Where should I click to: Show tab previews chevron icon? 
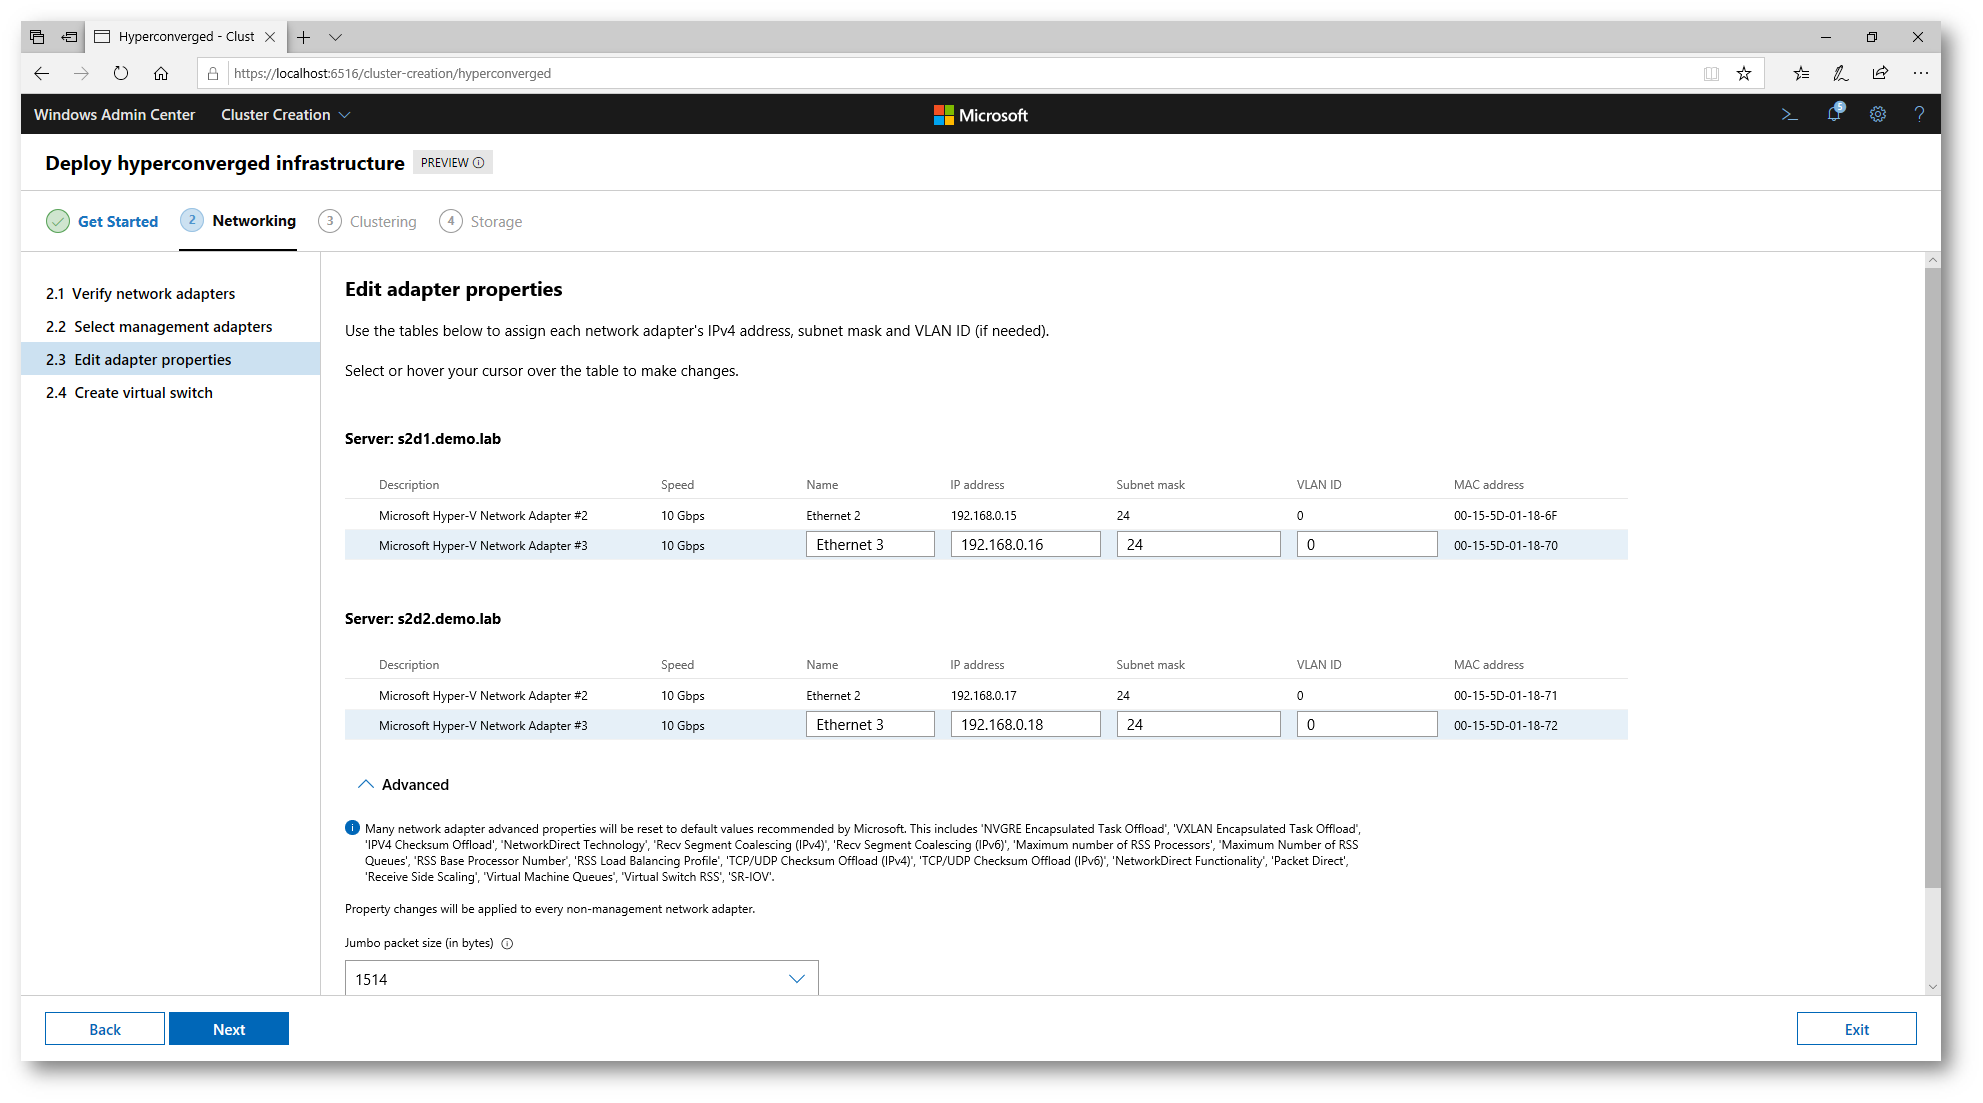tap(336, 37)
